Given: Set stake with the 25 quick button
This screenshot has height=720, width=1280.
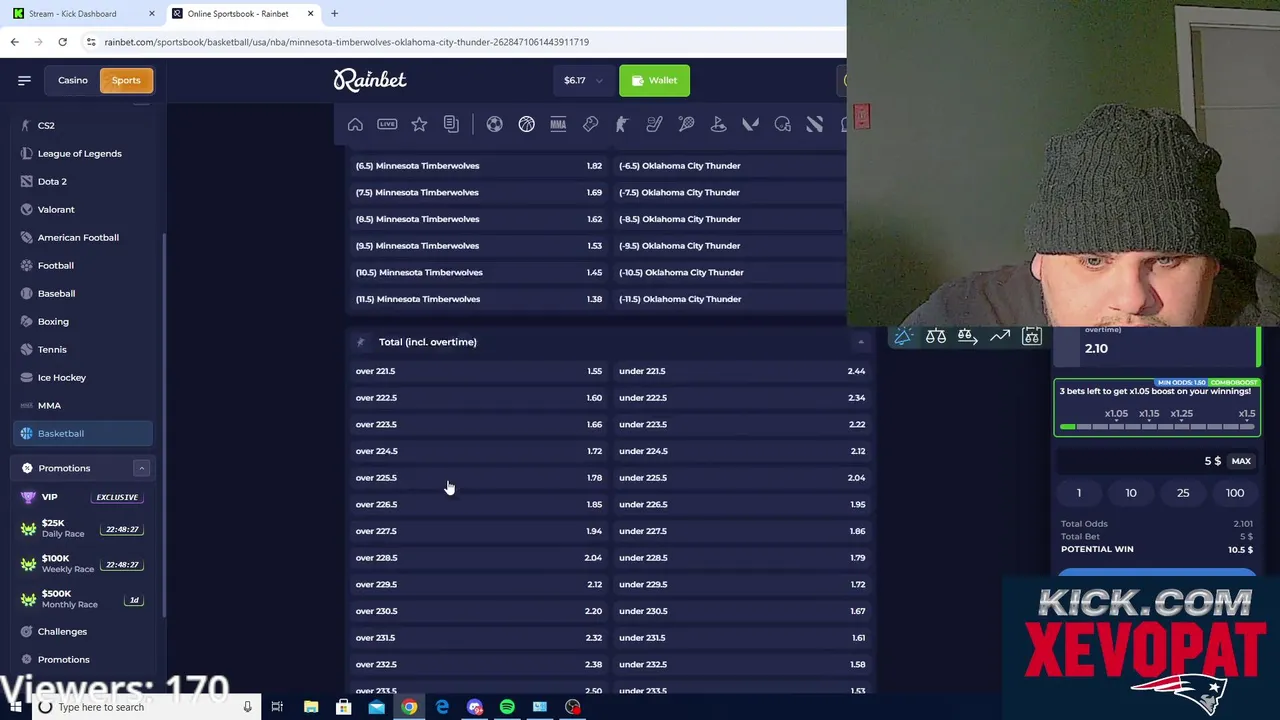Looking at the screenshot, I should point(1183,493).
